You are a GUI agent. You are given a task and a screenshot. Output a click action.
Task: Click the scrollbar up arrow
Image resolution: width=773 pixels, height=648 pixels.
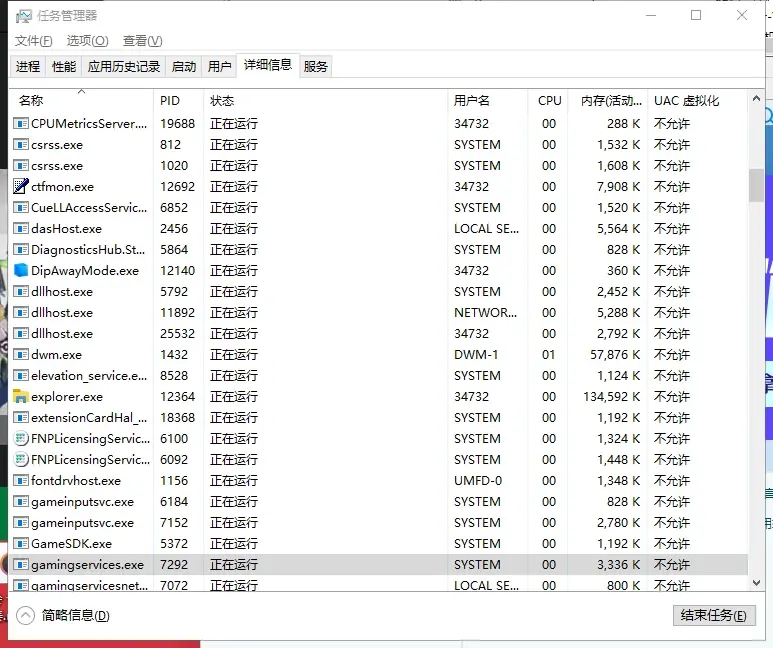756,99
